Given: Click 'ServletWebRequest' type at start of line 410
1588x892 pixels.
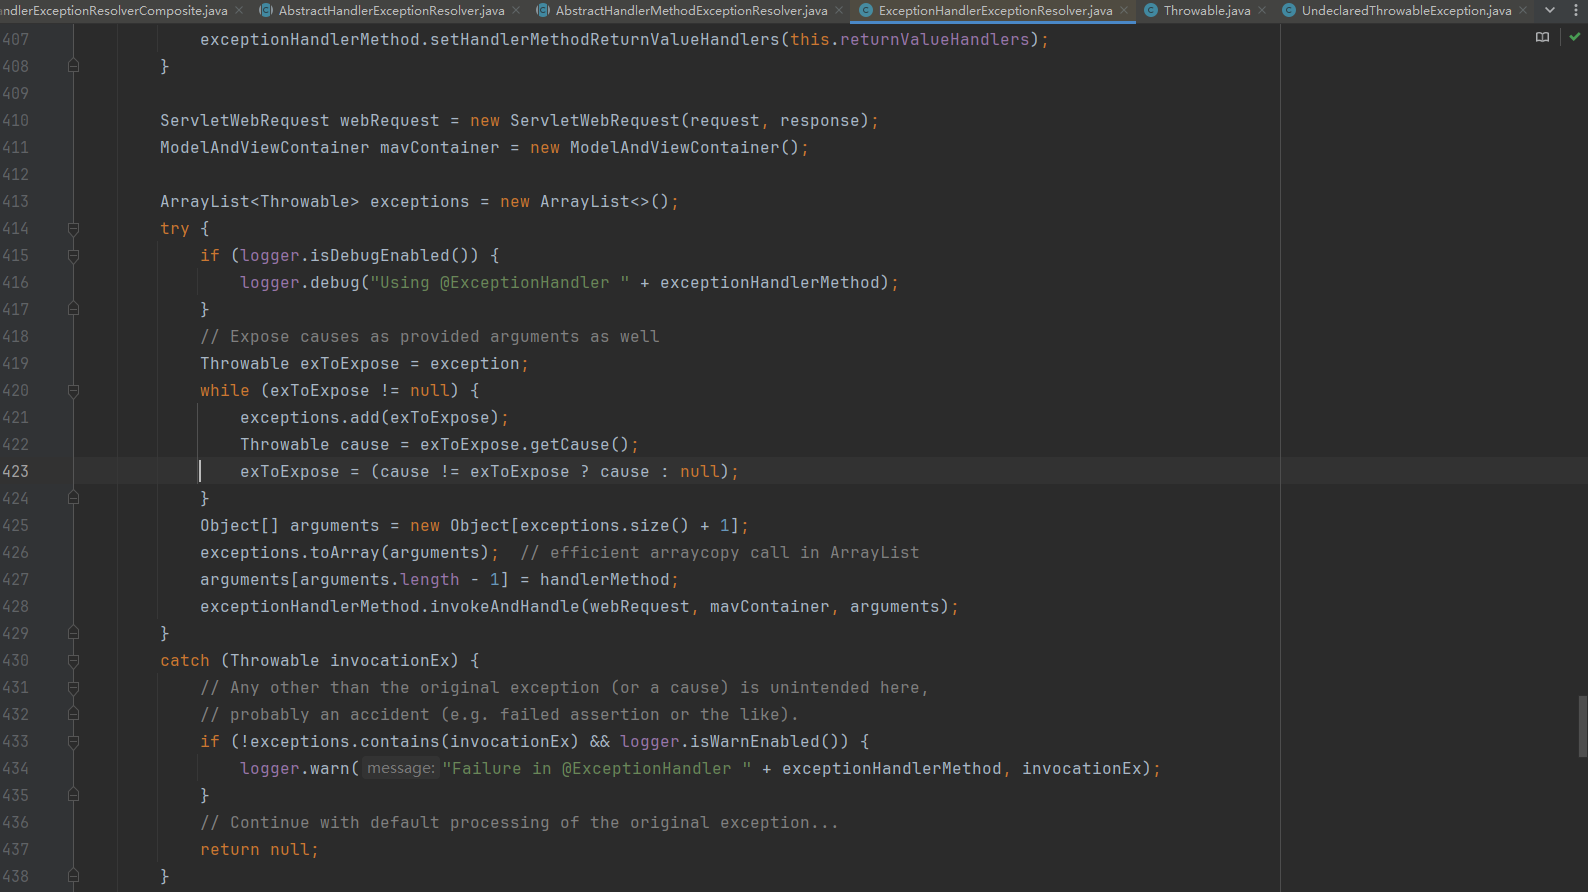Looking at the screenshot, I should [245, 121].
